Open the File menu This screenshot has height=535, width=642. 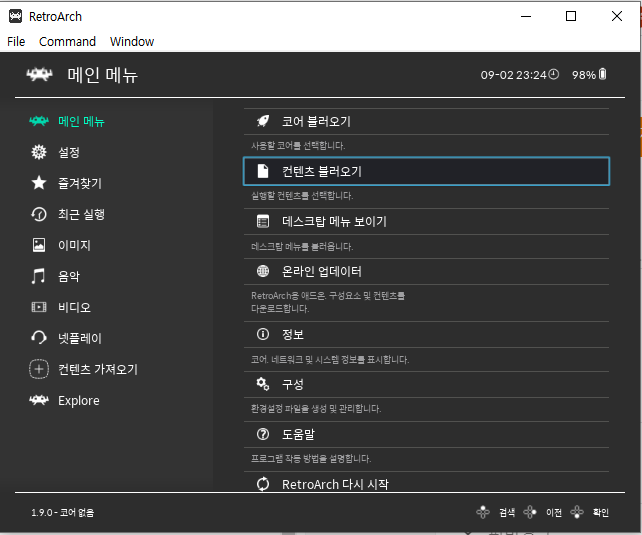[16, 41]
